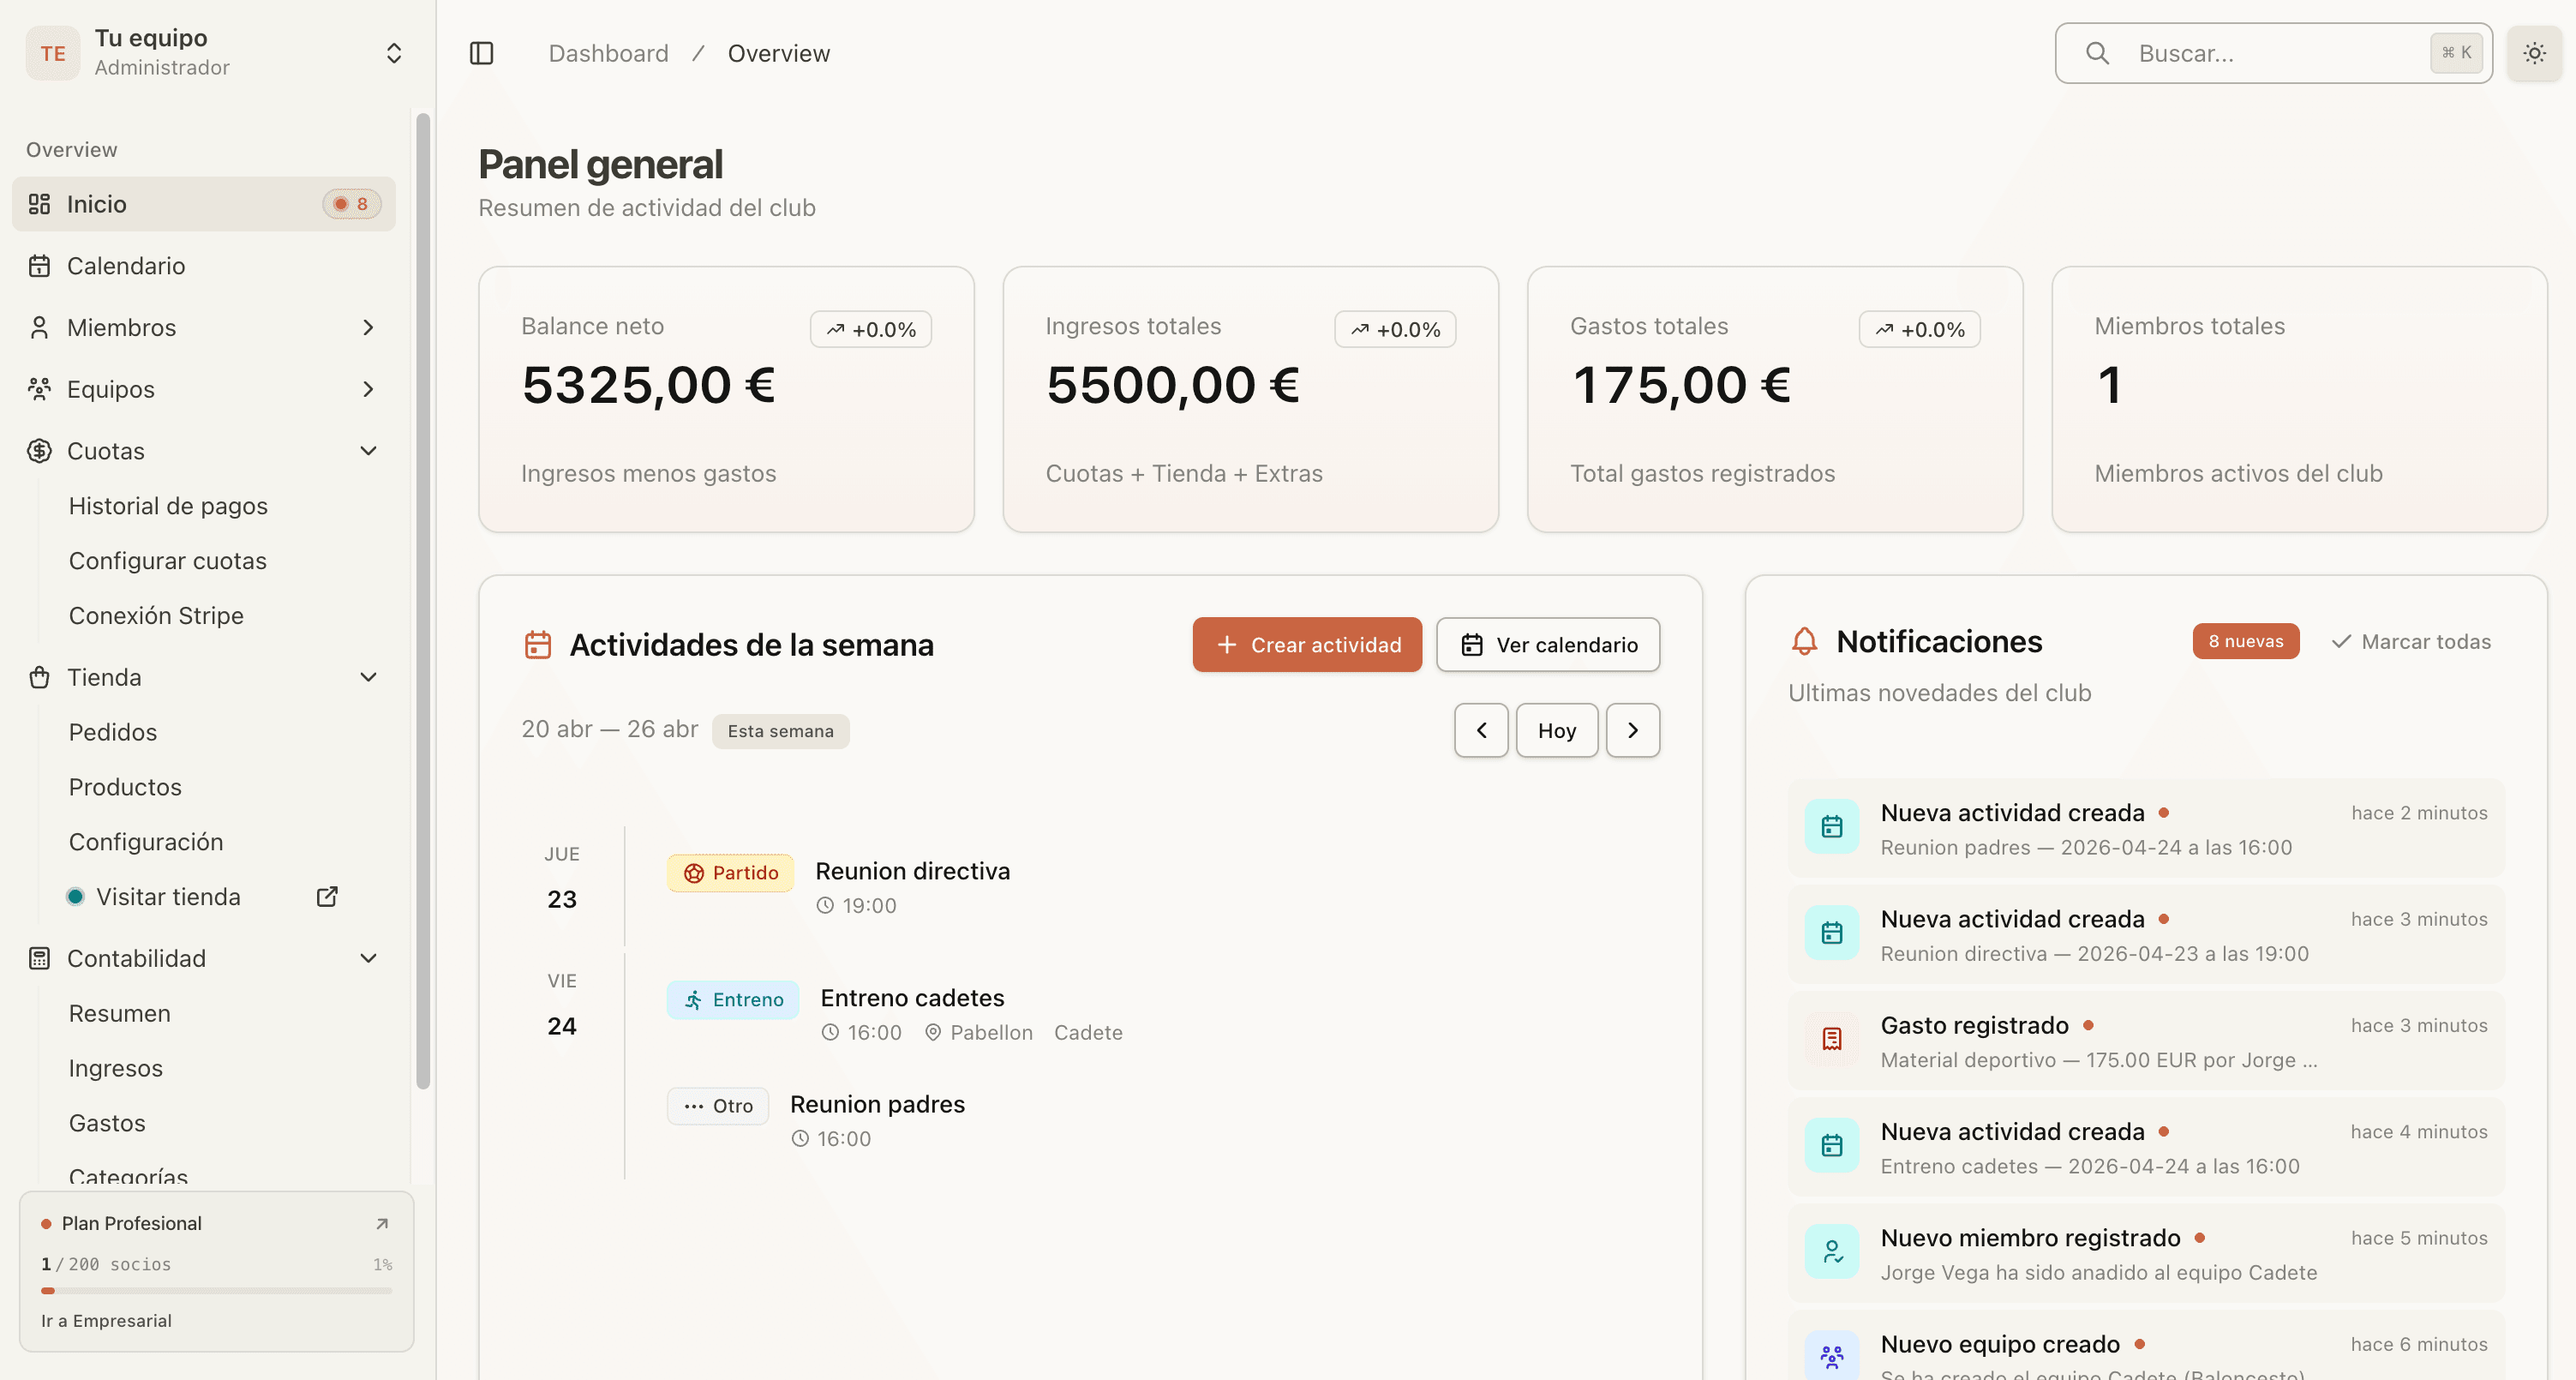The image size is (2576, 1380).
Task: Open Configuración under Tienda
Action: [146, 842]
